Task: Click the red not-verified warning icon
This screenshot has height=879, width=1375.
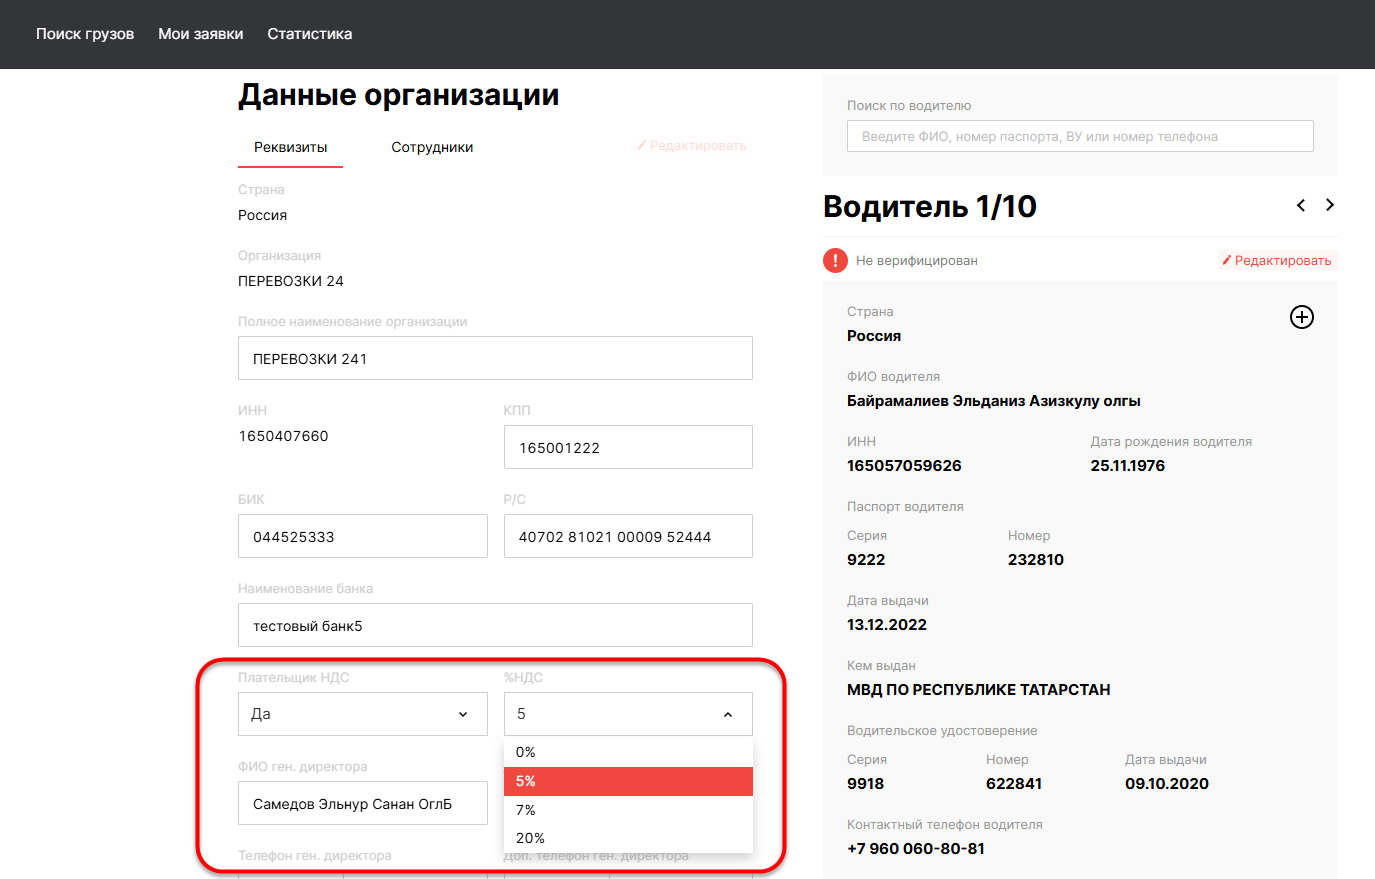Action: click(835, 260)
